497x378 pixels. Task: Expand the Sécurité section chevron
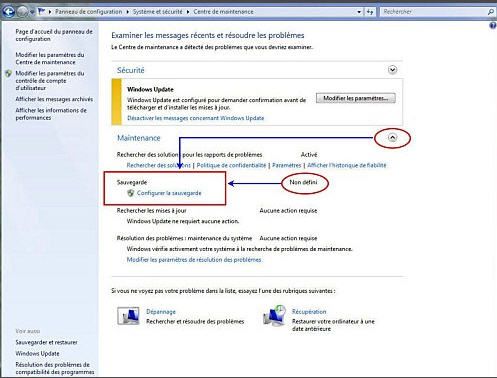[392, 70]
